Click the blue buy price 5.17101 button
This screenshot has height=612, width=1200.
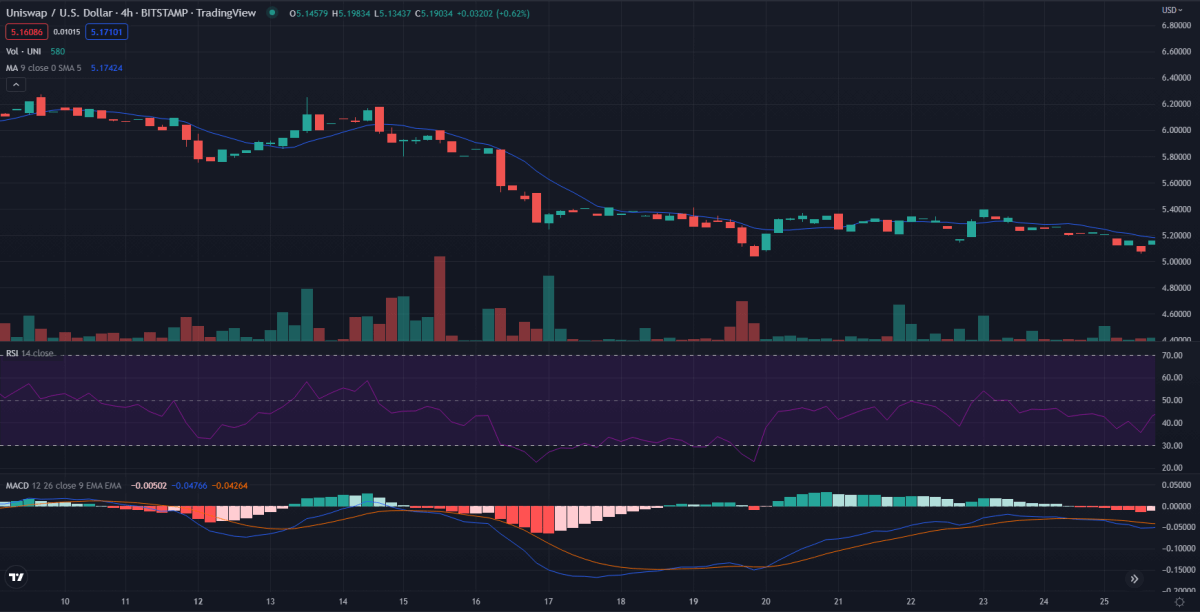[x=106, y=32]
